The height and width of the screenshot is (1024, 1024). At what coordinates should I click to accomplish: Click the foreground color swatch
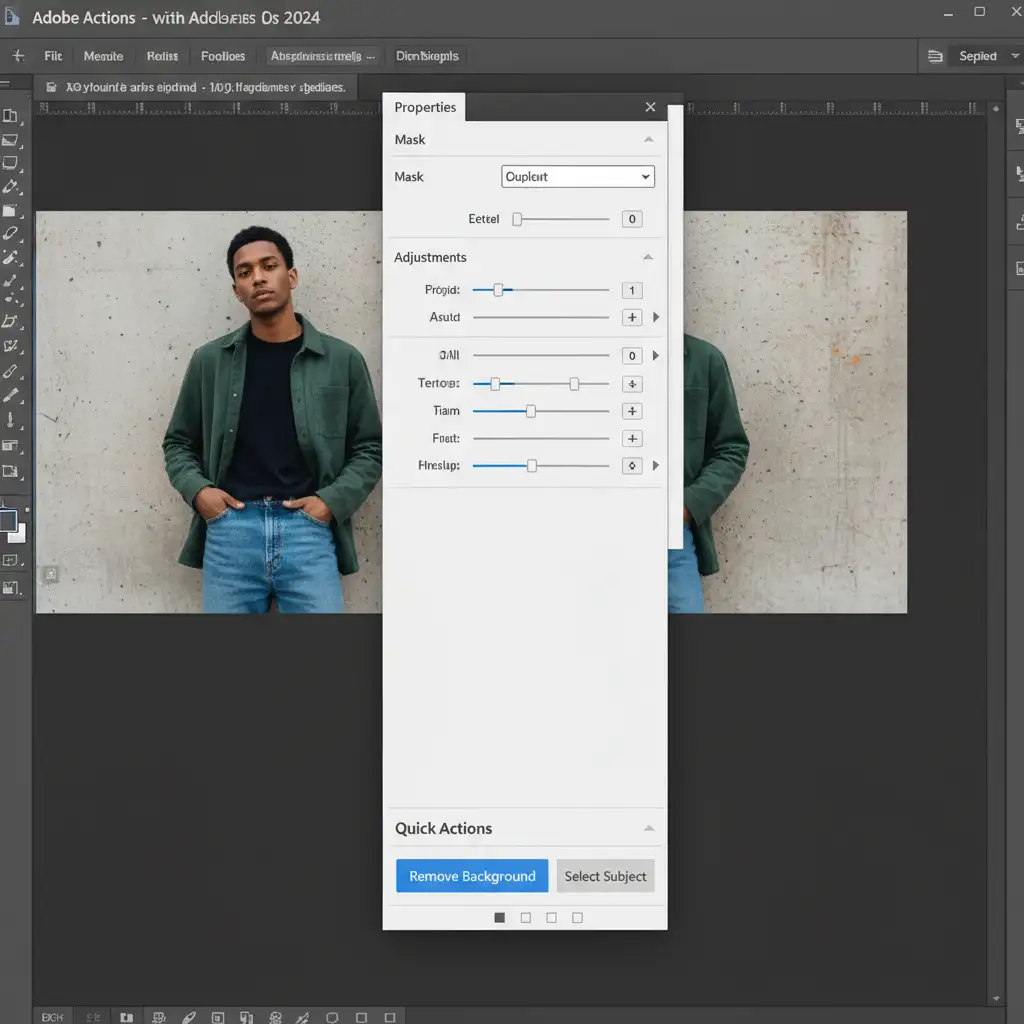(x=8, y=520)
